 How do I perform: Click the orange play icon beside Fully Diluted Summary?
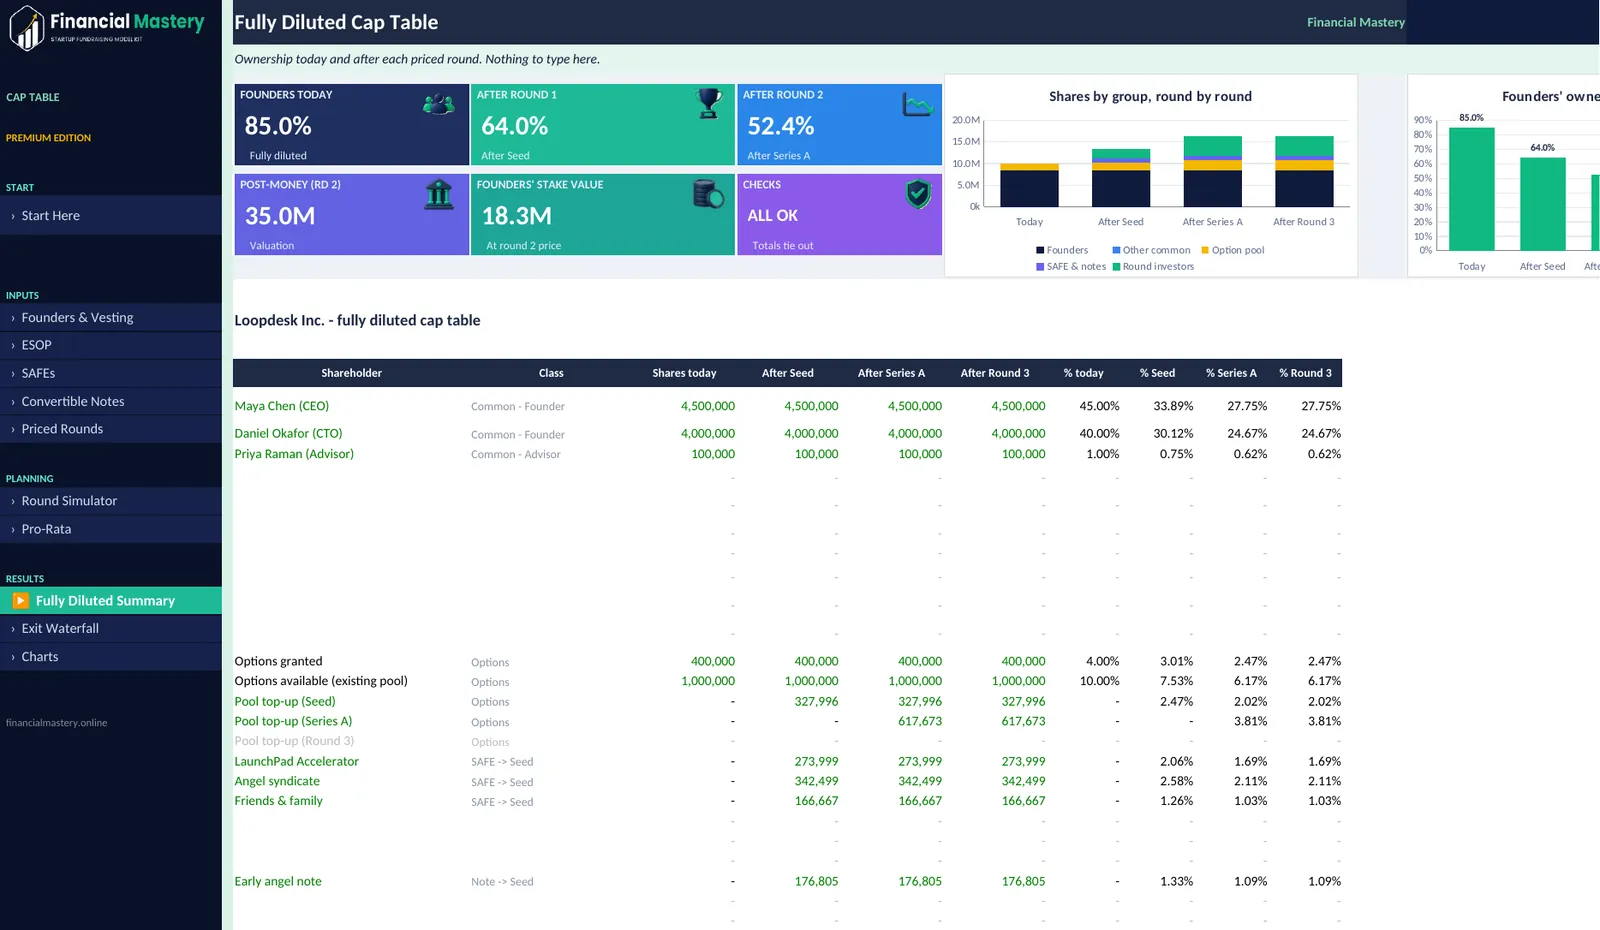point(20,601)
